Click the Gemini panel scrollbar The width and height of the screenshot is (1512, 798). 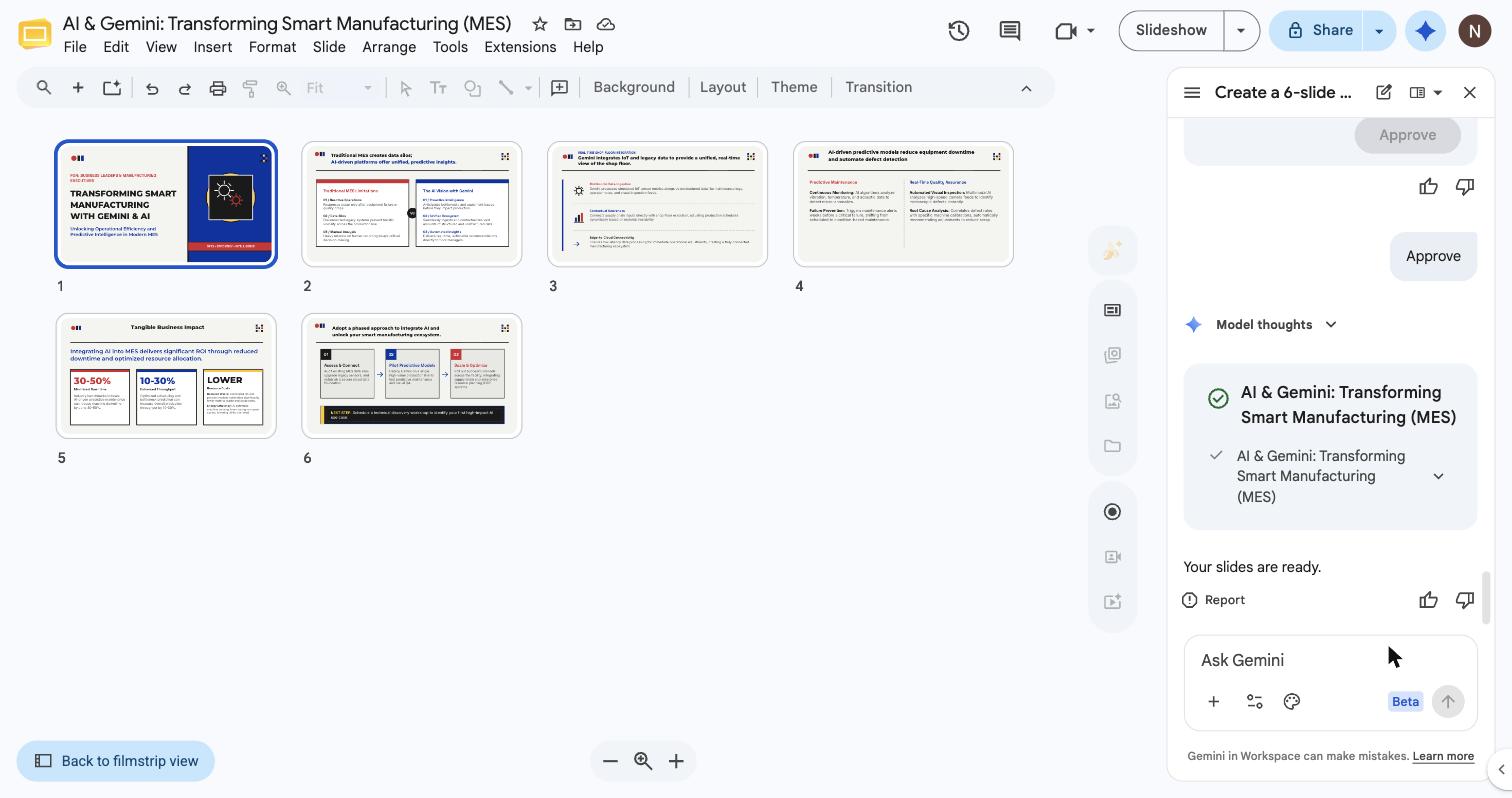click(1486, 598)
